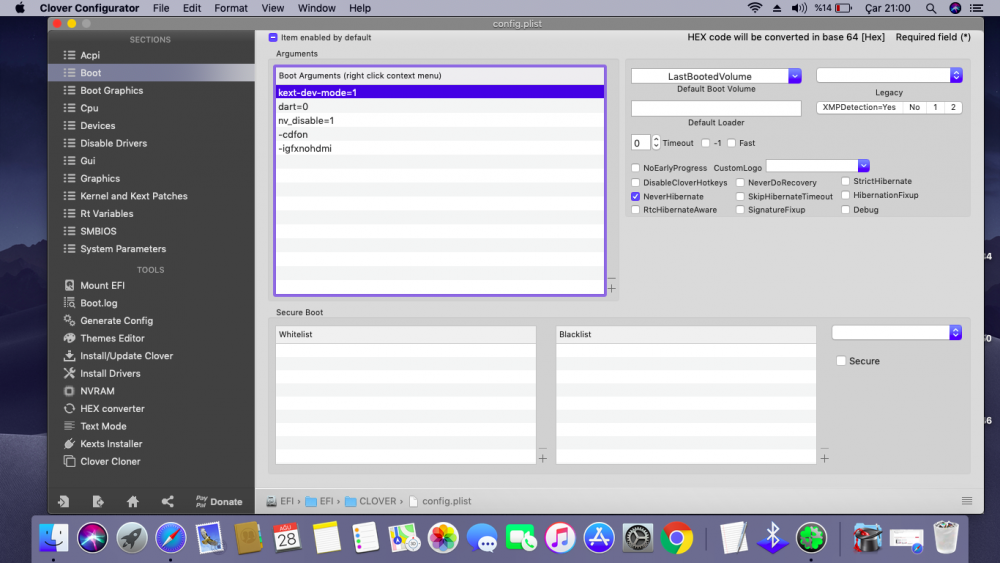Open the Clover Cloner tool
Screen dimensions: 1000x563
[110, 462]
